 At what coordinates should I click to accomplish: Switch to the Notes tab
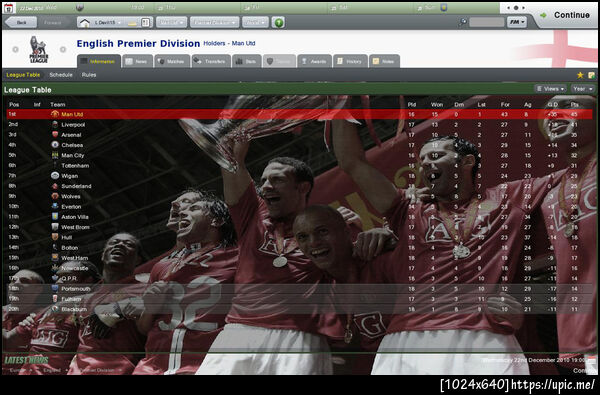click(384, 61)
